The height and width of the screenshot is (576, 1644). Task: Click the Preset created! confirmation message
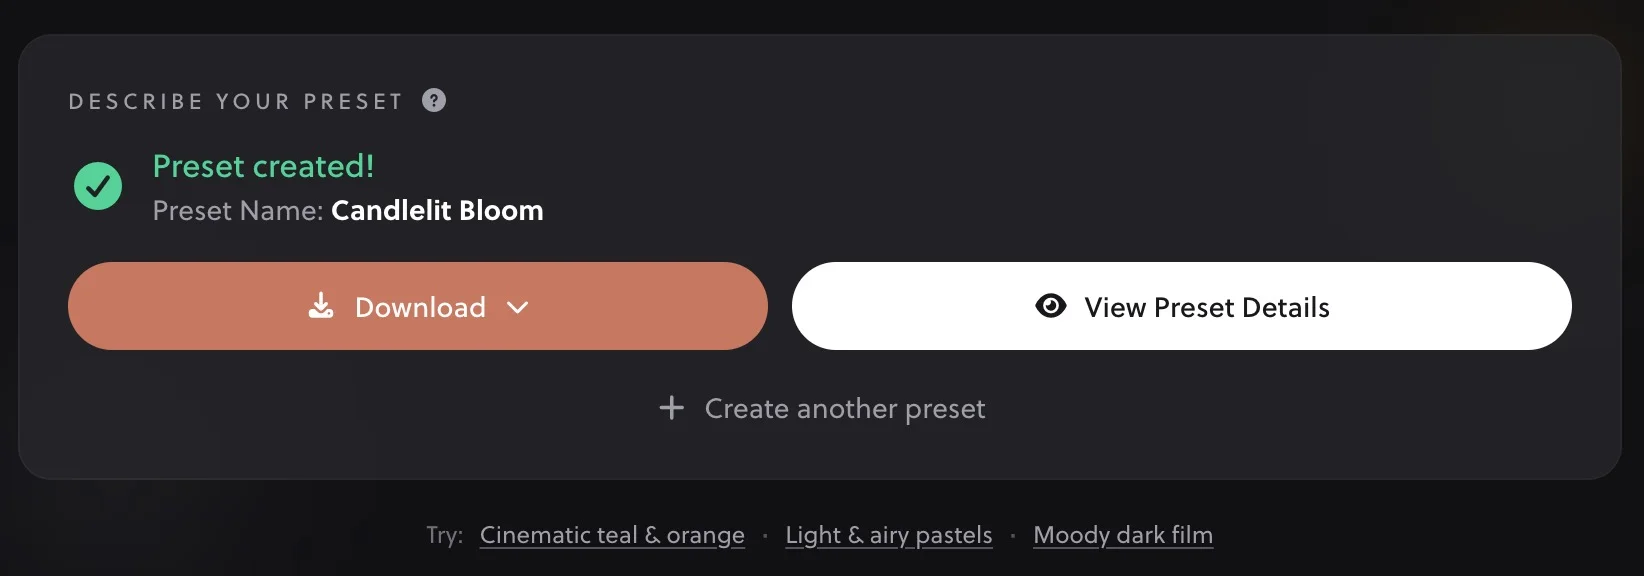pos(263,166)
